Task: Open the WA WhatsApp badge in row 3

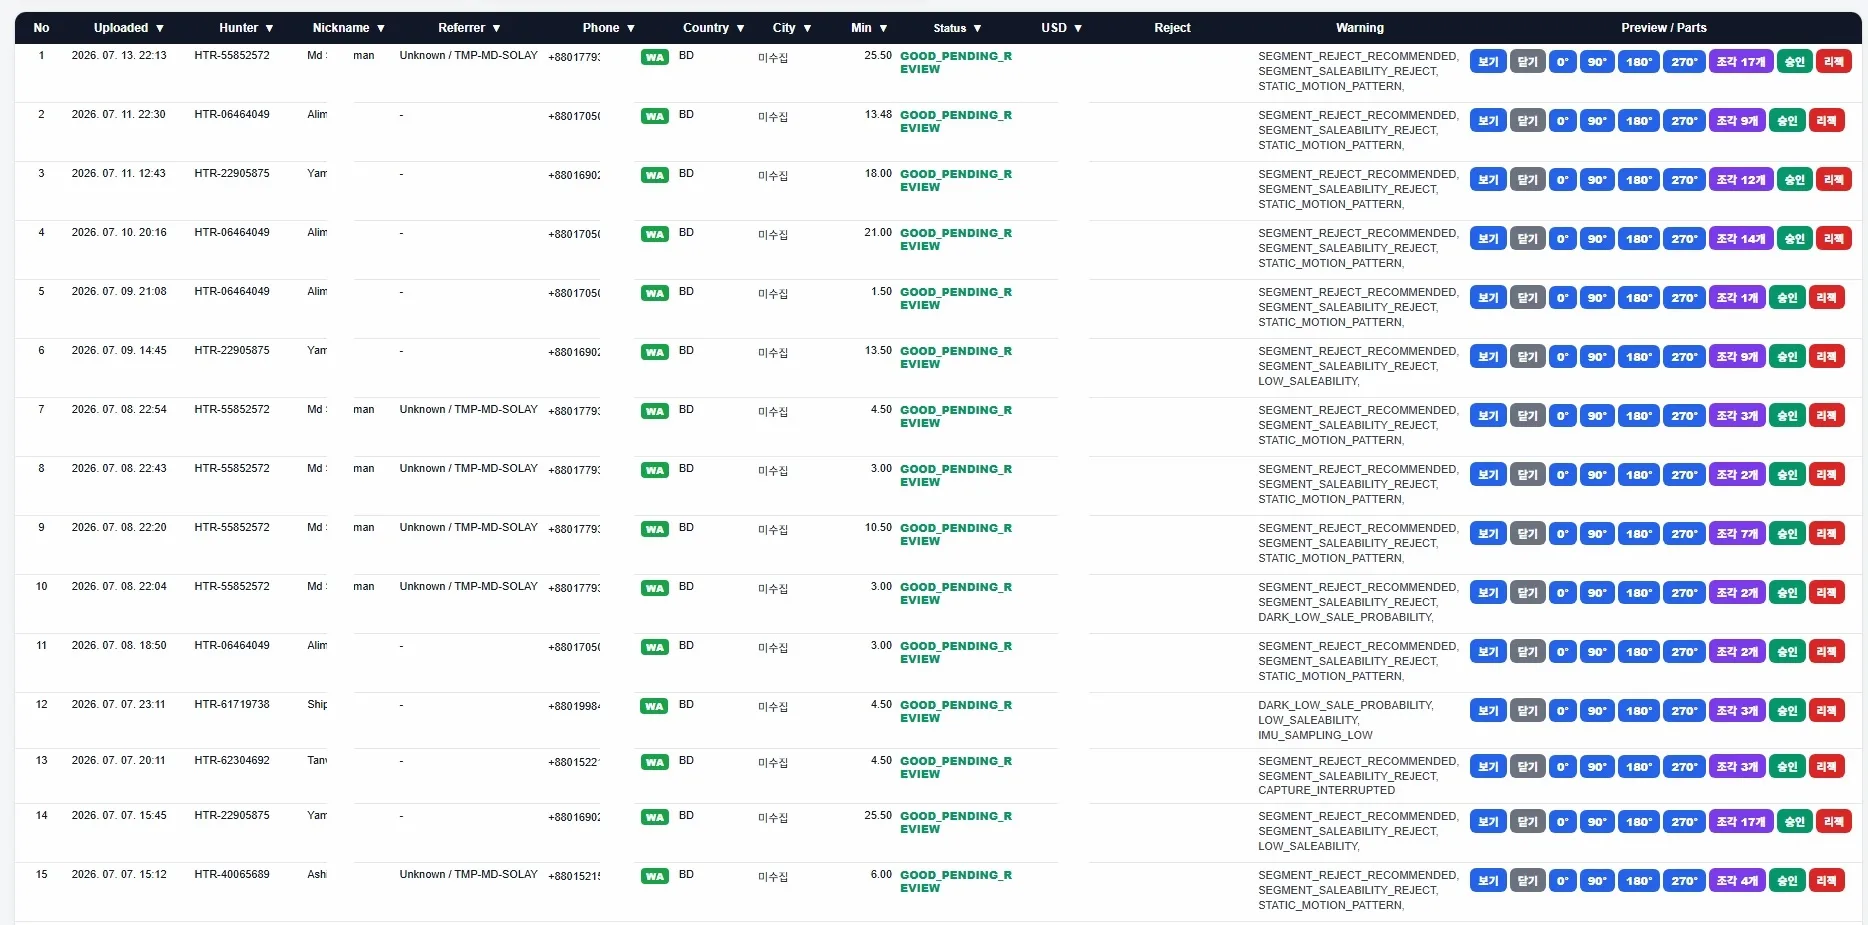Action: tap(655, 175)
